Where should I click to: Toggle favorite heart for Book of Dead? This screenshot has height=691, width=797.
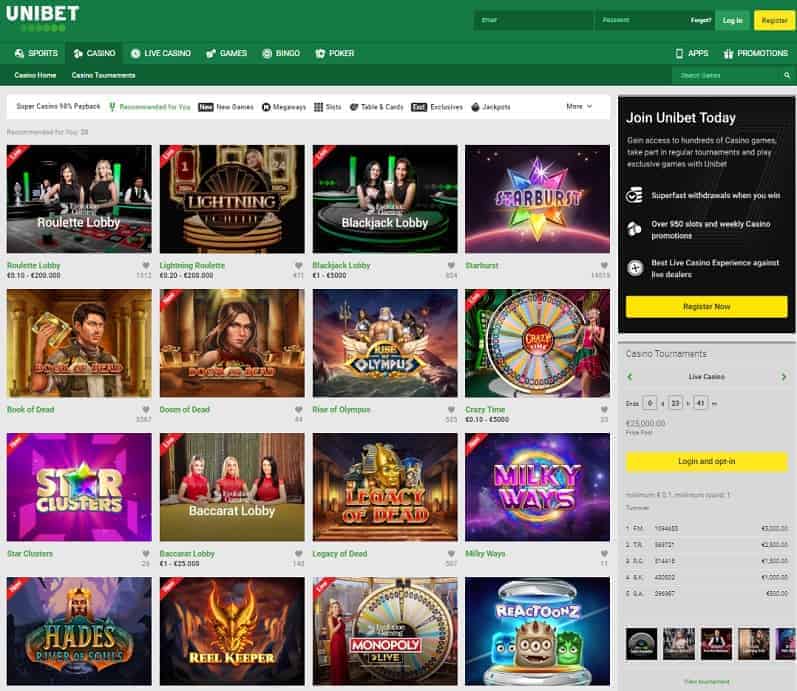pos(146,409)
